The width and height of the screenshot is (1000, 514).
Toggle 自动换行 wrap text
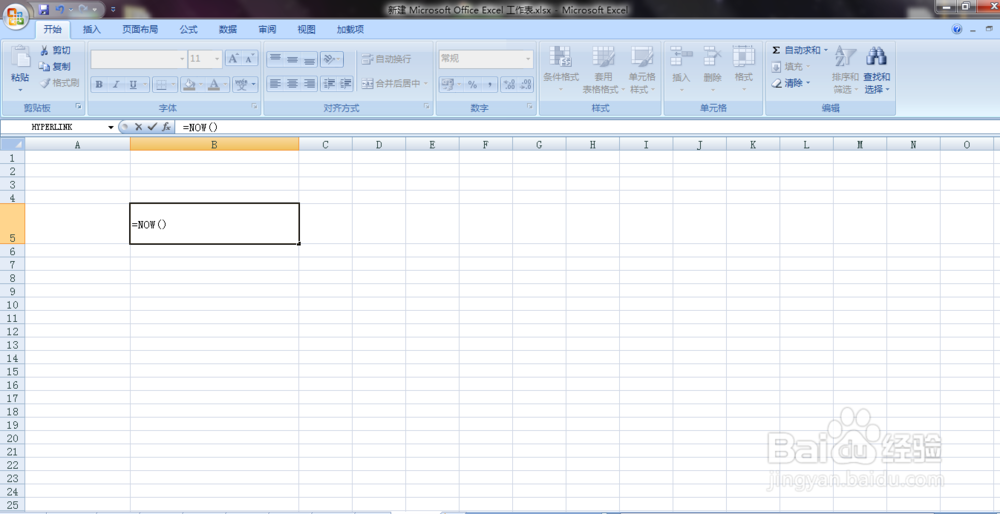click(386, 59)
